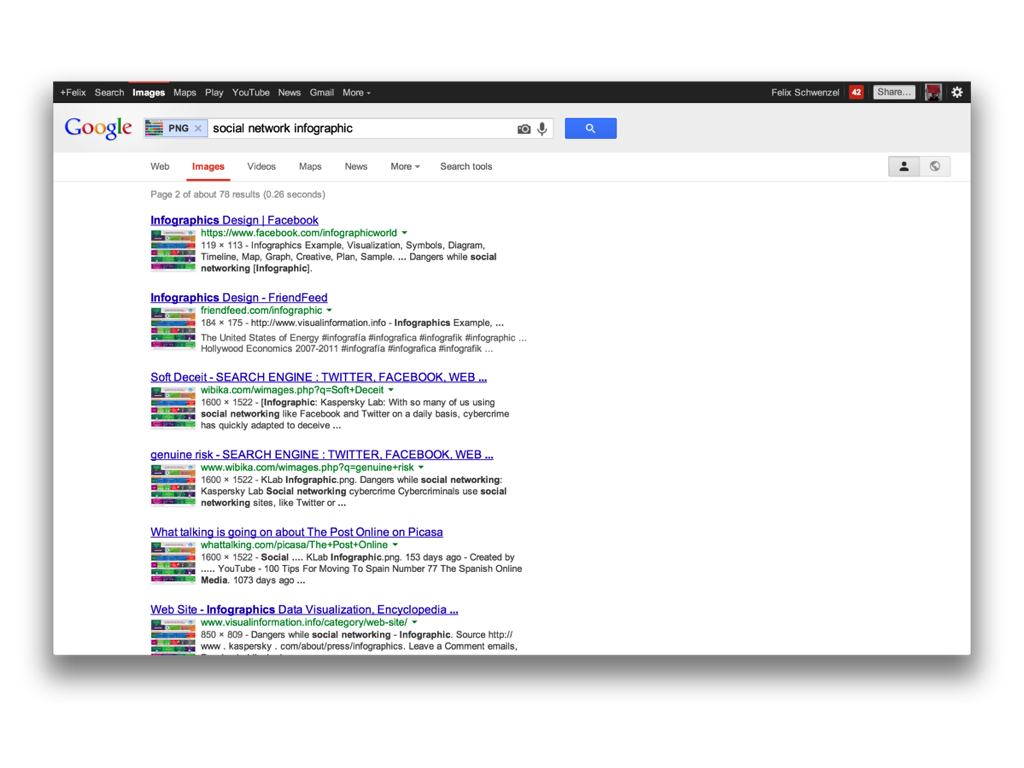Click the Google logo
1024x768 pixels.
coord(98,128)
